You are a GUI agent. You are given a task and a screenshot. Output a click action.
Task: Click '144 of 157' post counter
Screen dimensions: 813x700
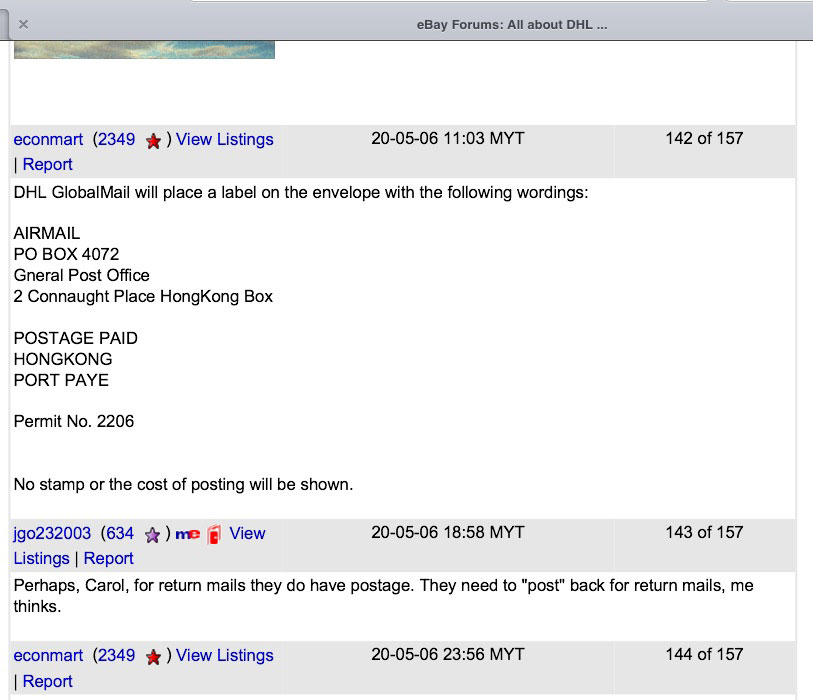point(704,654)
